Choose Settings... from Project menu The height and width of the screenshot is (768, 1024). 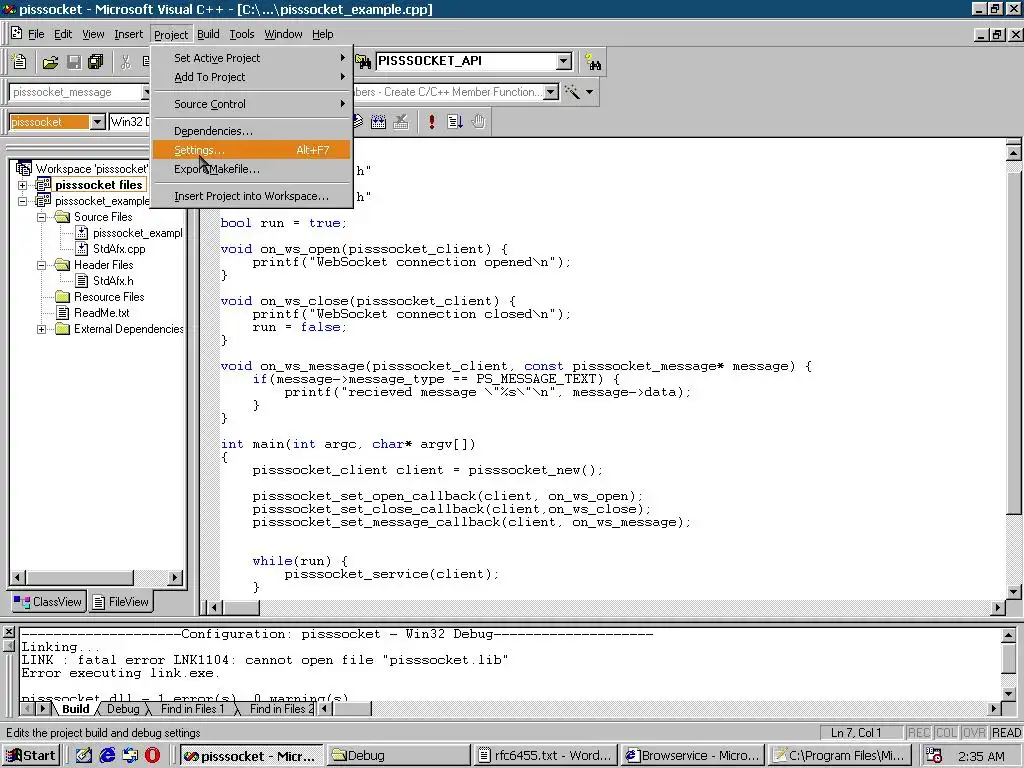[252, 150]
